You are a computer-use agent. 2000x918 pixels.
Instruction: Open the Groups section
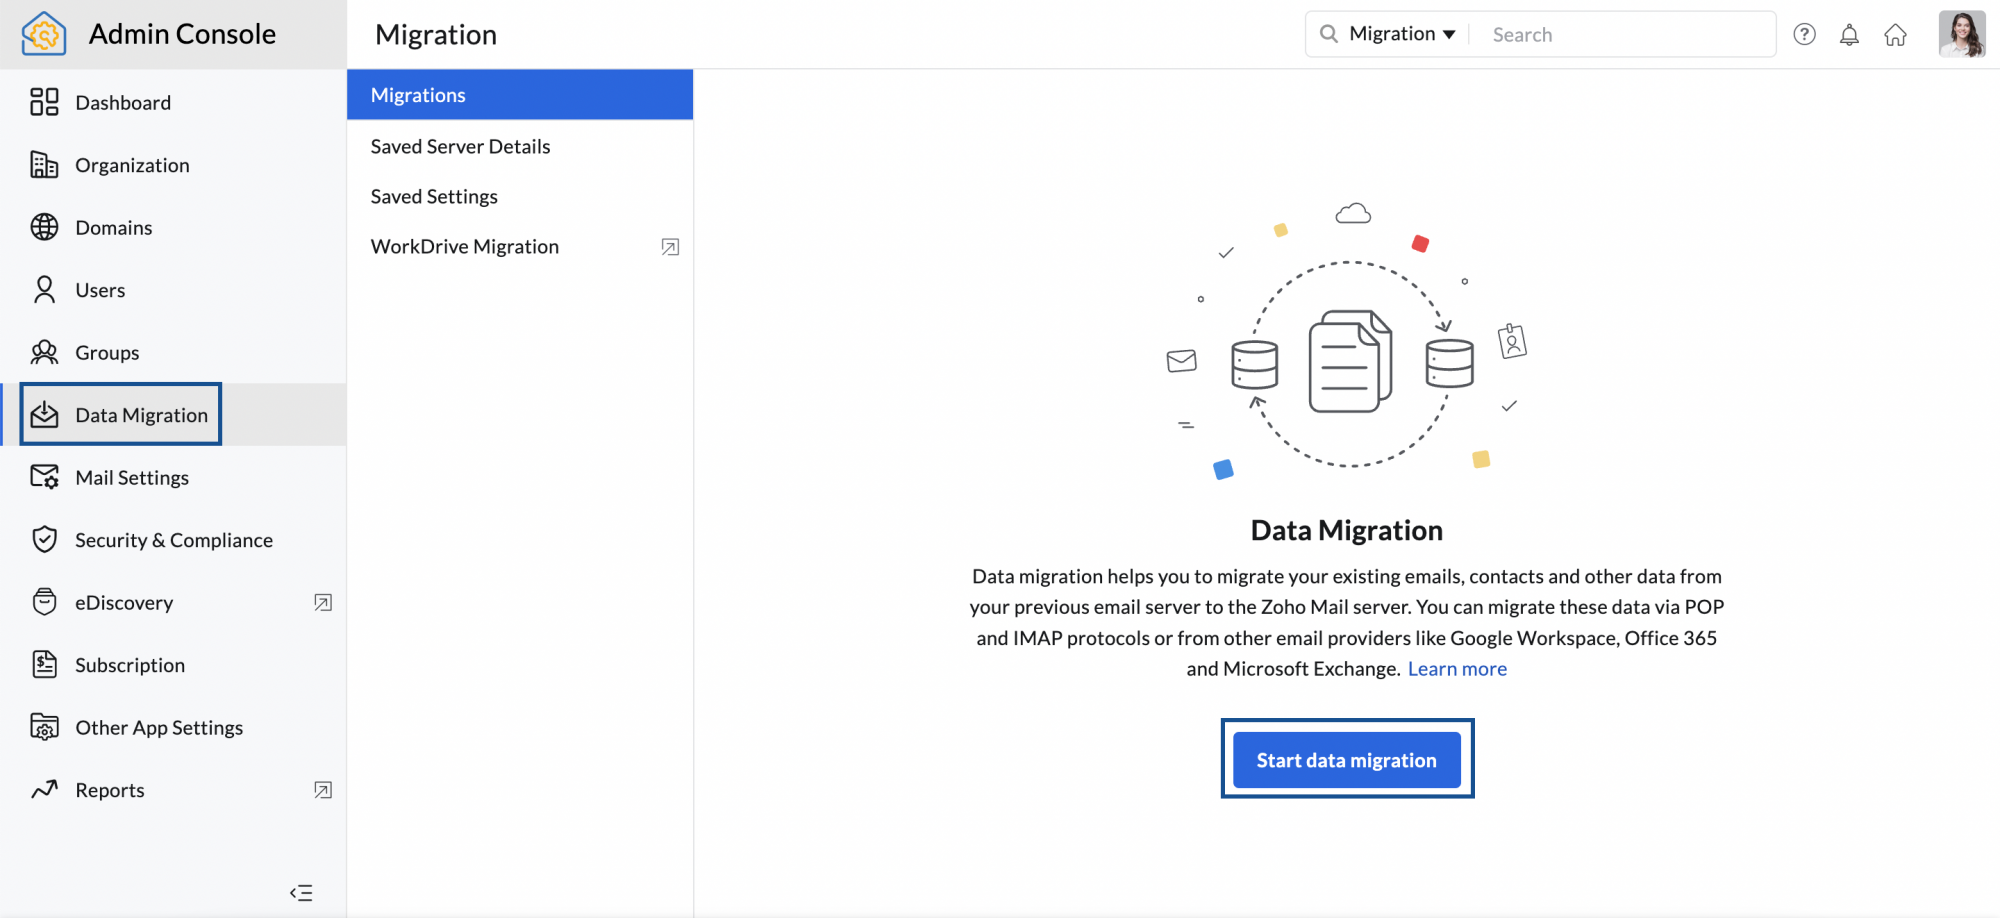107,352
